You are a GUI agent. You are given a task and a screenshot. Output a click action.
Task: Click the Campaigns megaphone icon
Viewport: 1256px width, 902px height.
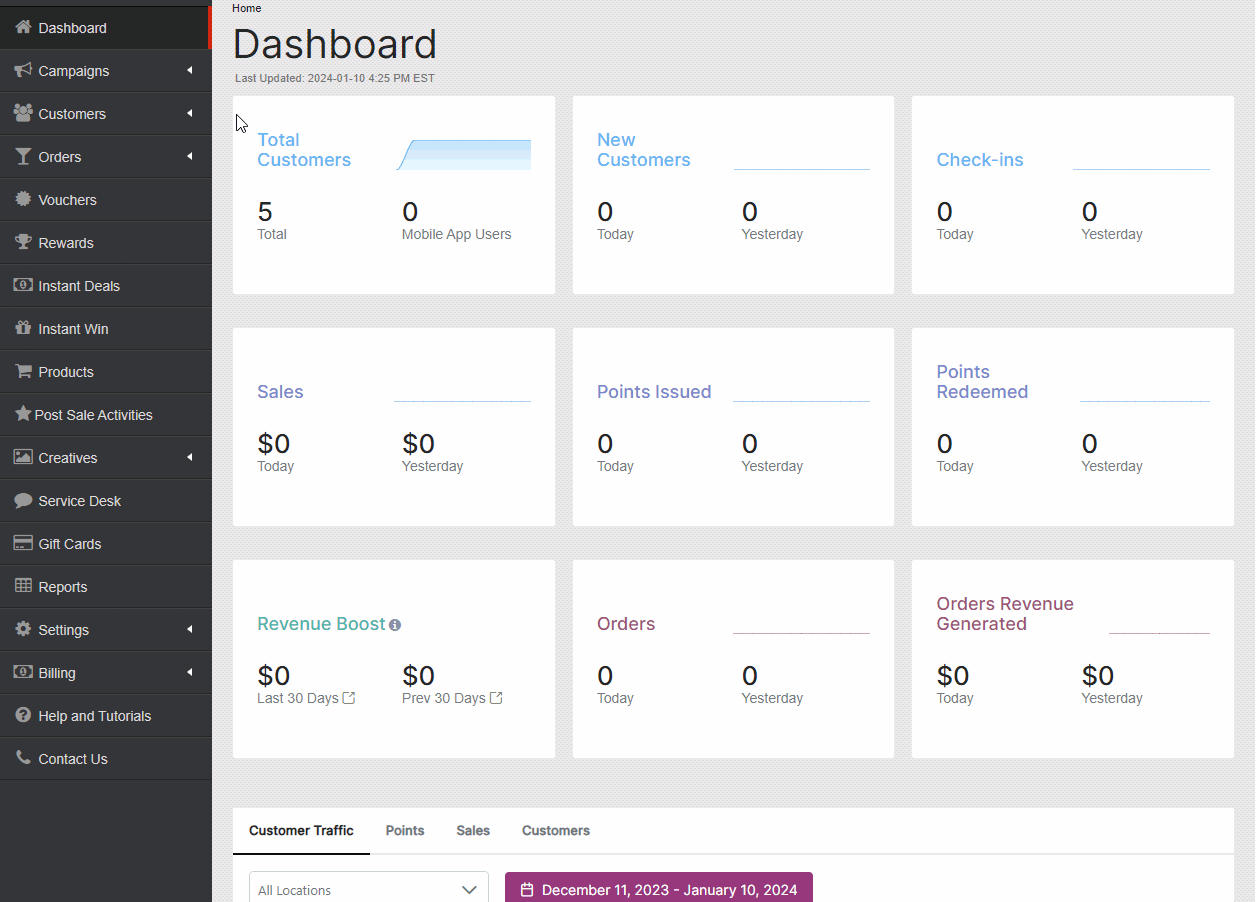(23, 70)
